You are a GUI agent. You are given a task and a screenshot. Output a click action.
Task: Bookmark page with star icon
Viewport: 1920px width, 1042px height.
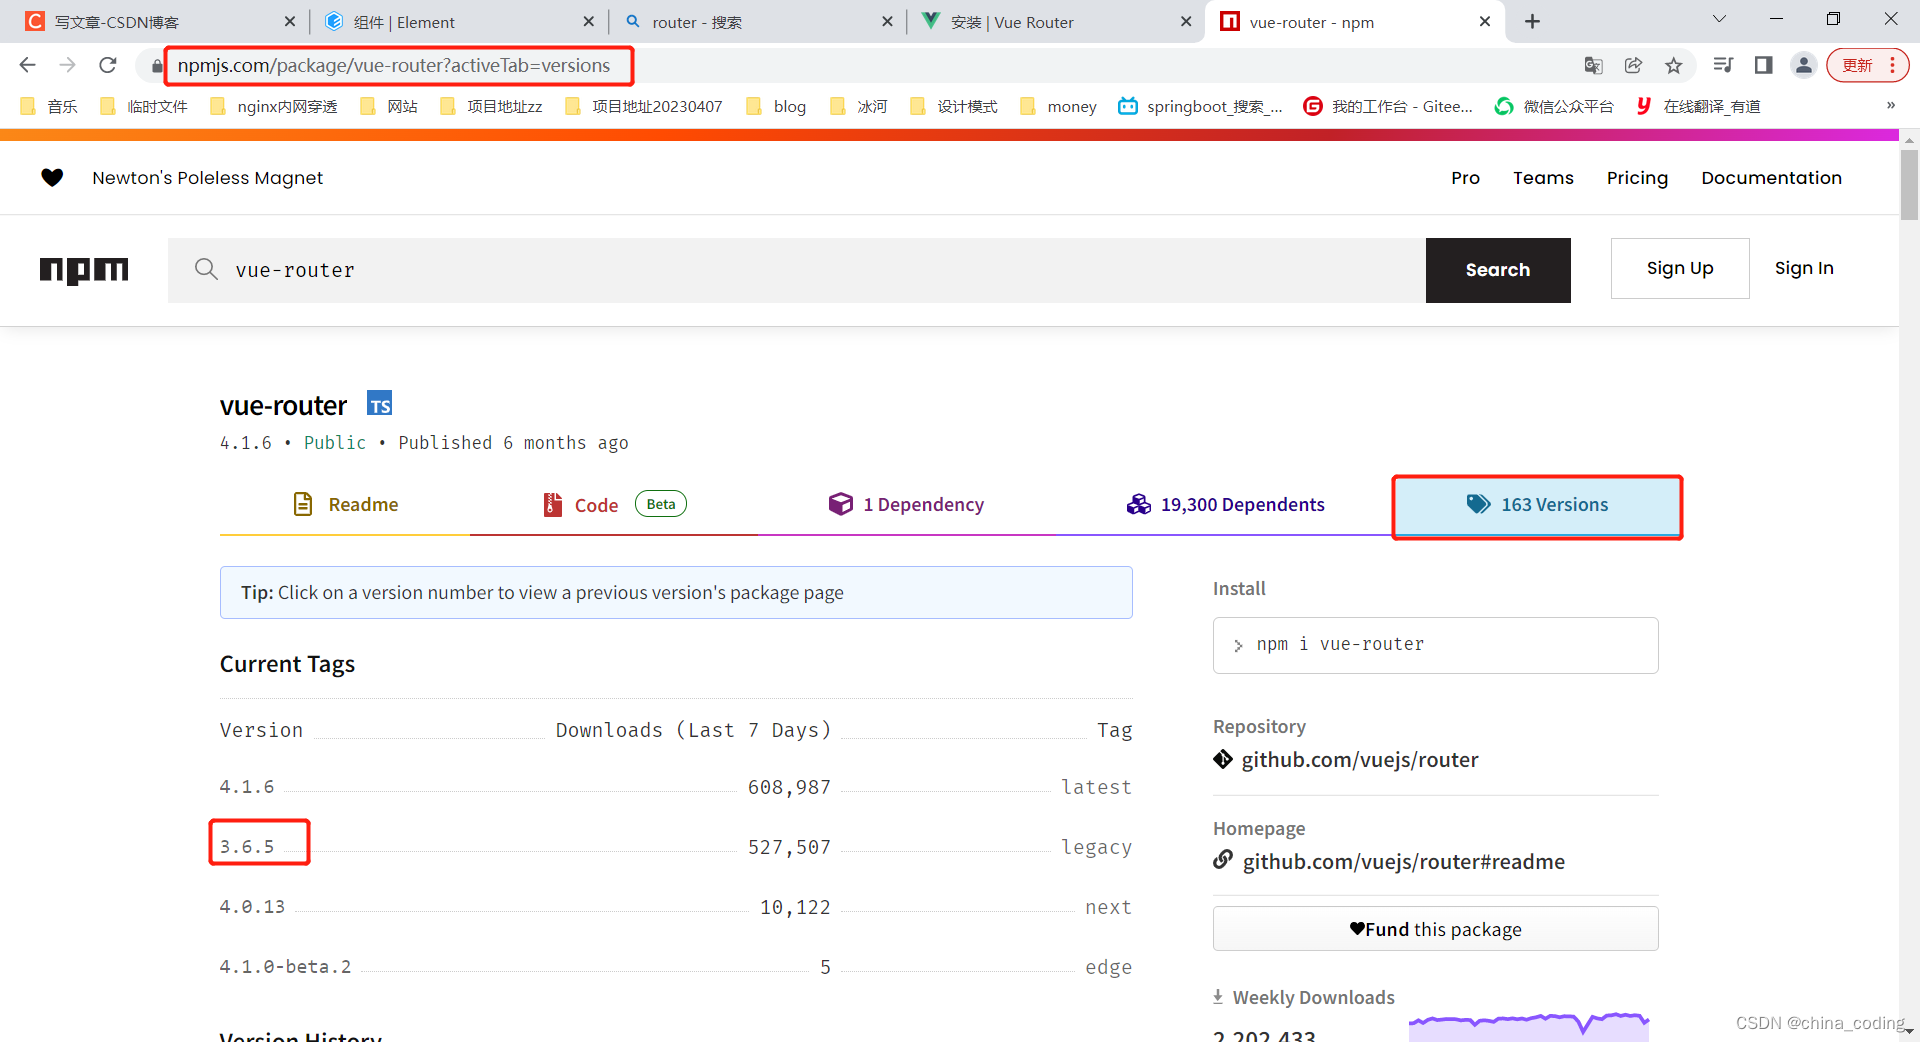[1673, 66]
